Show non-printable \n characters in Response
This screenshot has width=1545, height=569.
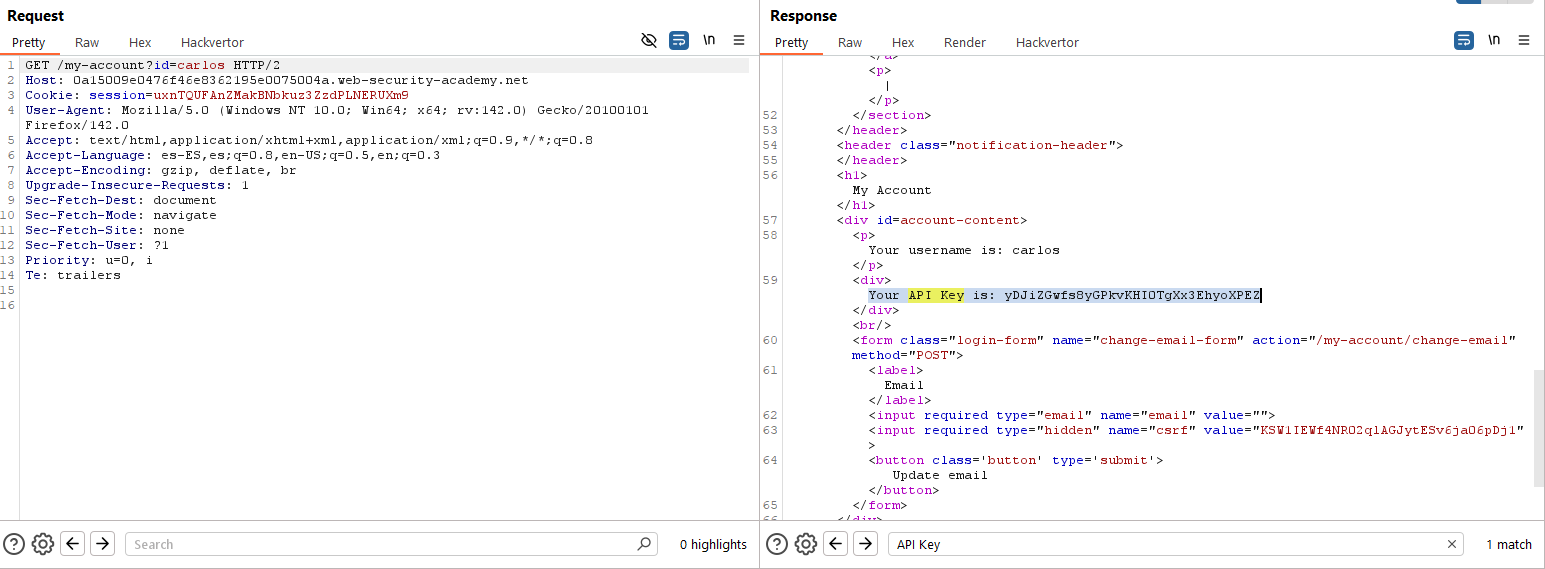tap(1494, 41)
